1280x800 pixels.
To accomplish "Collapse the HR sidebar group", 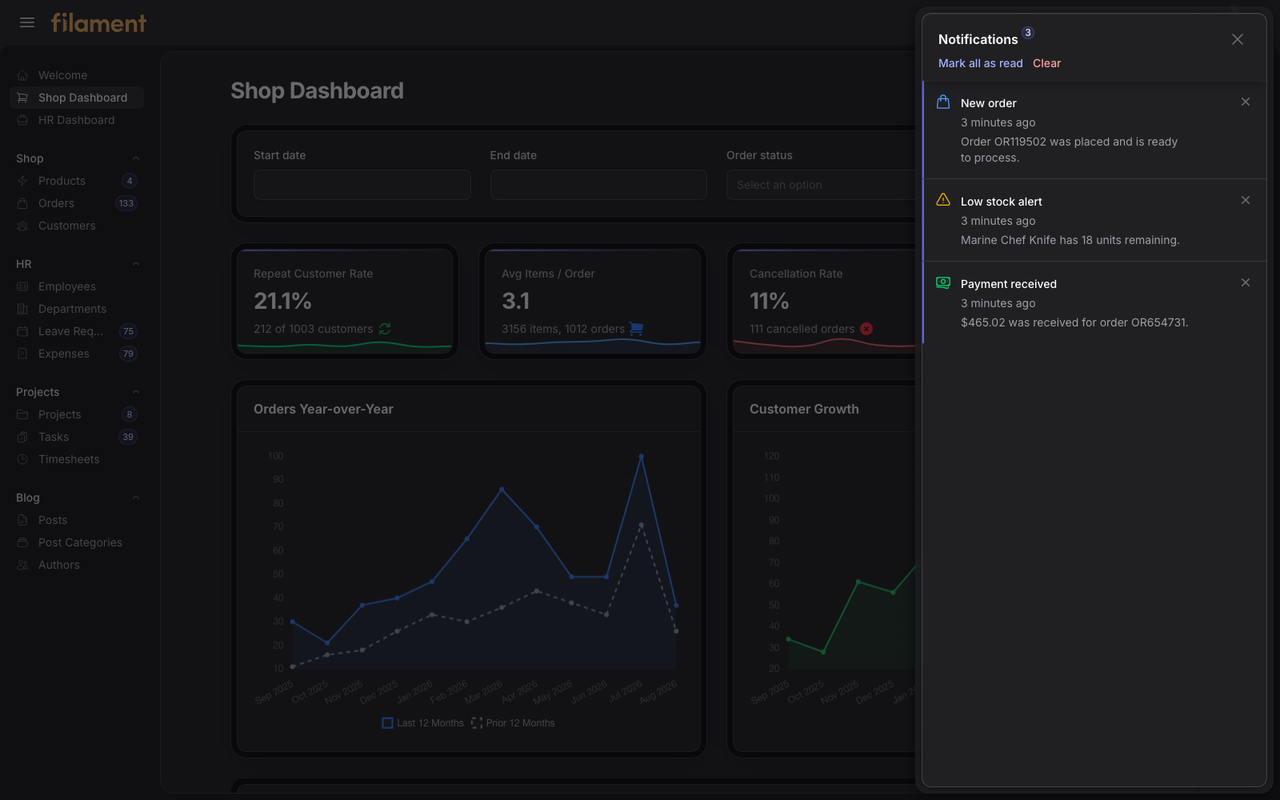I will pos(136,264).
